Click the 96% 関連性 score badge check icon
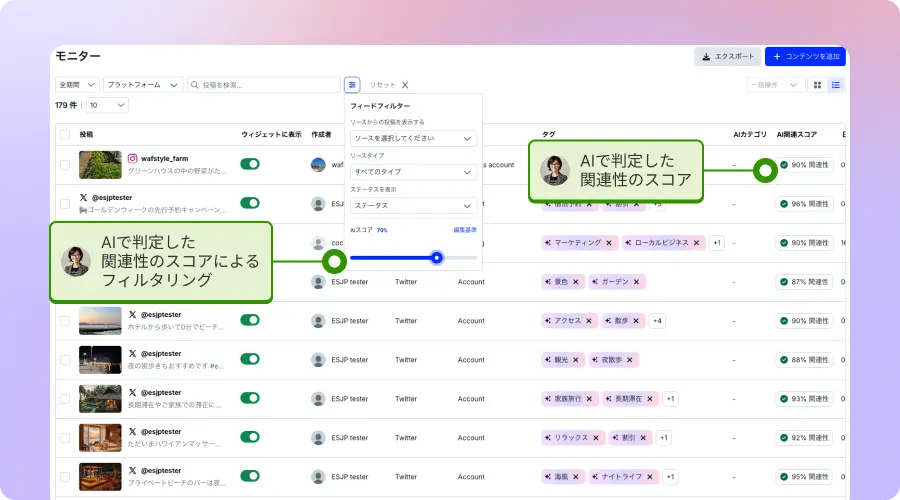Viewport: 900px width, 500px height. point(783,204)
